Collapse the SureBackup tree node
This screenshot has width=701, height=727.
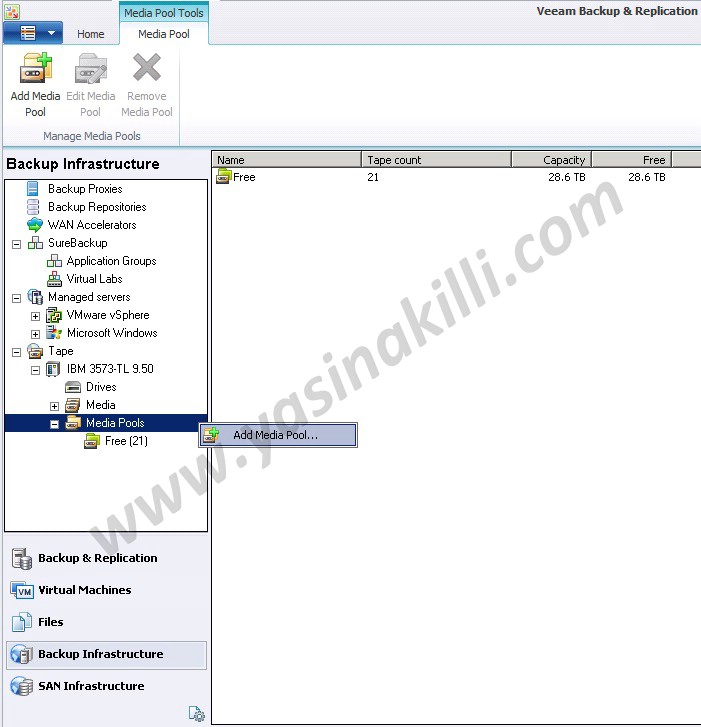(x=17, y=243)
